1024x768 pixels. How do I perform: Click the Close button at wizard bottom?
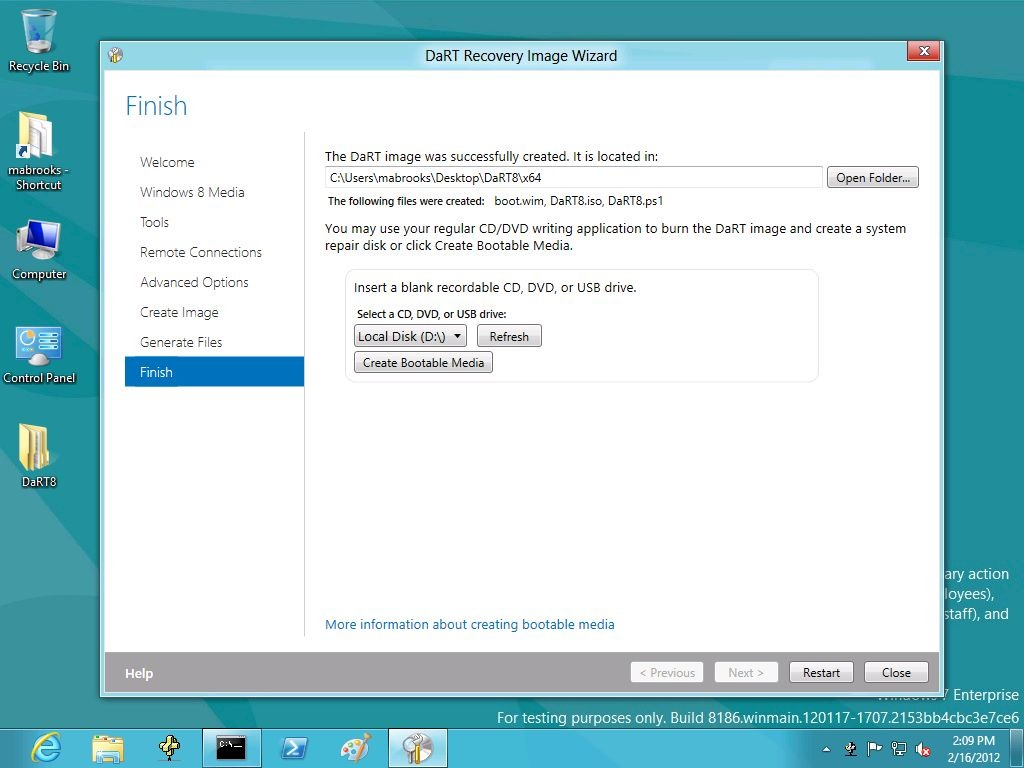(896, 673)
